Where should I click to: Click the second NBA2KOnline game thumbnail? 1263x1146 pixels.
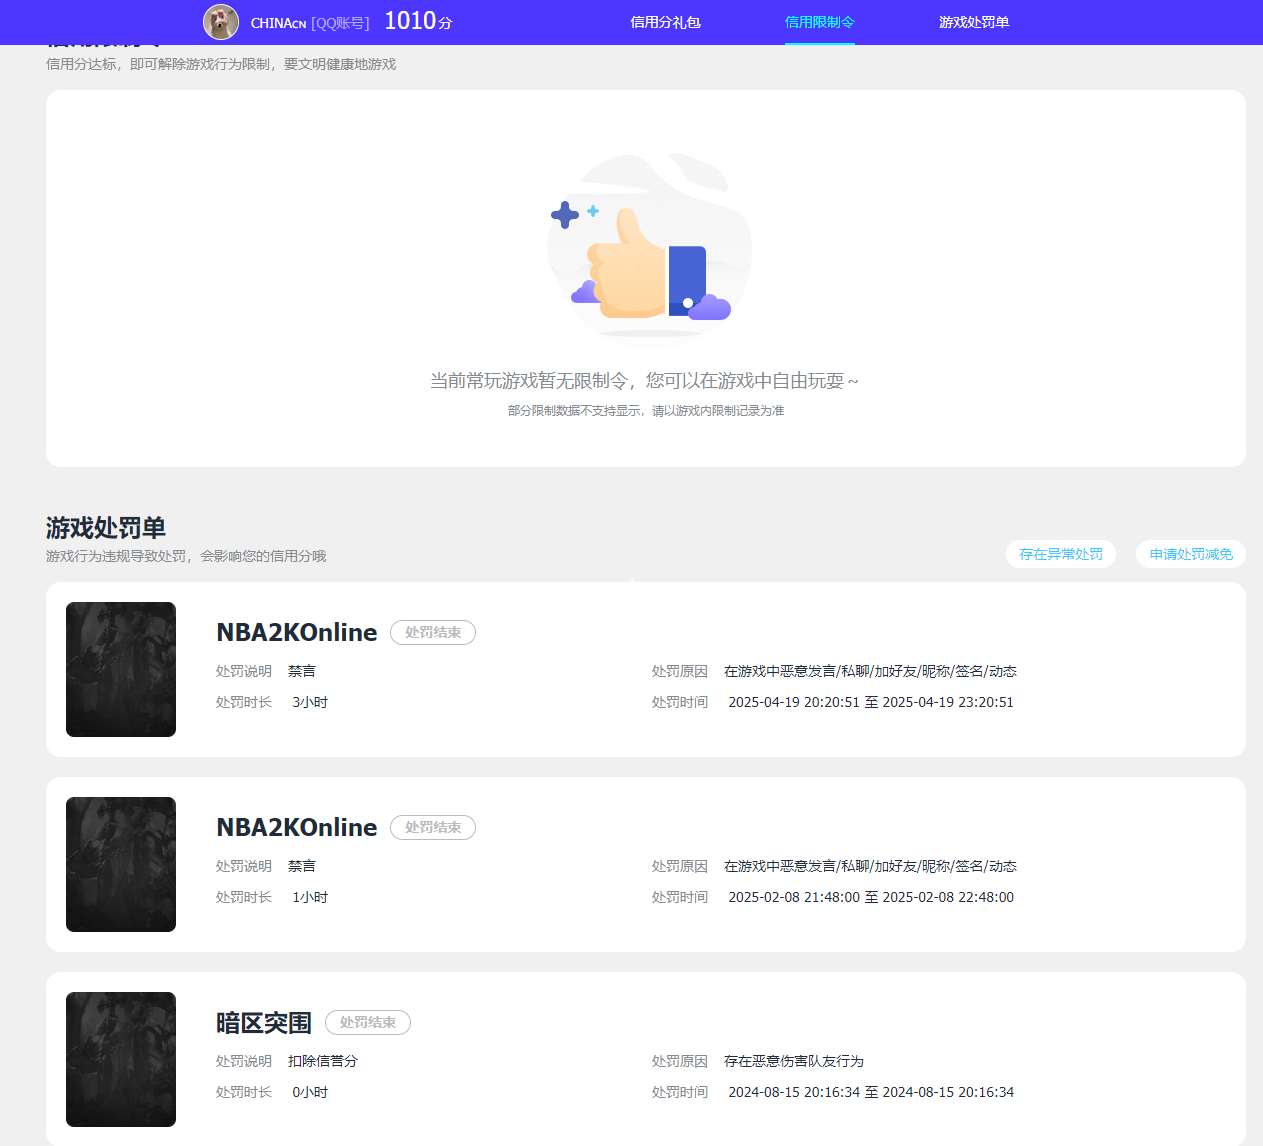[x=120, y=864]
